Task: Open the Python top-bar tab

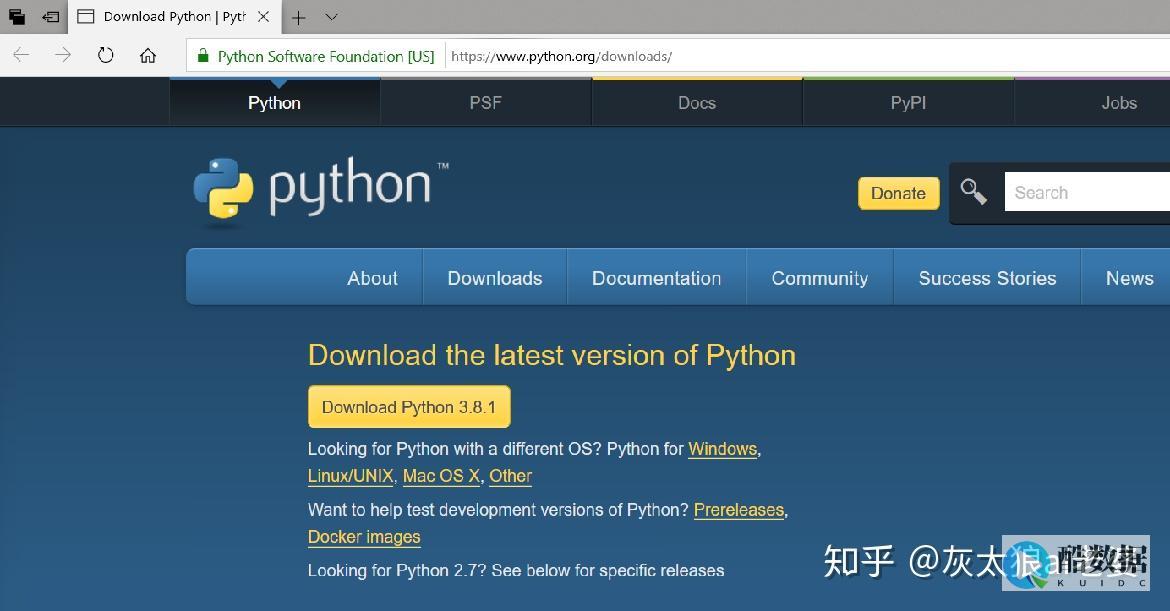Action: pos(275,103)
